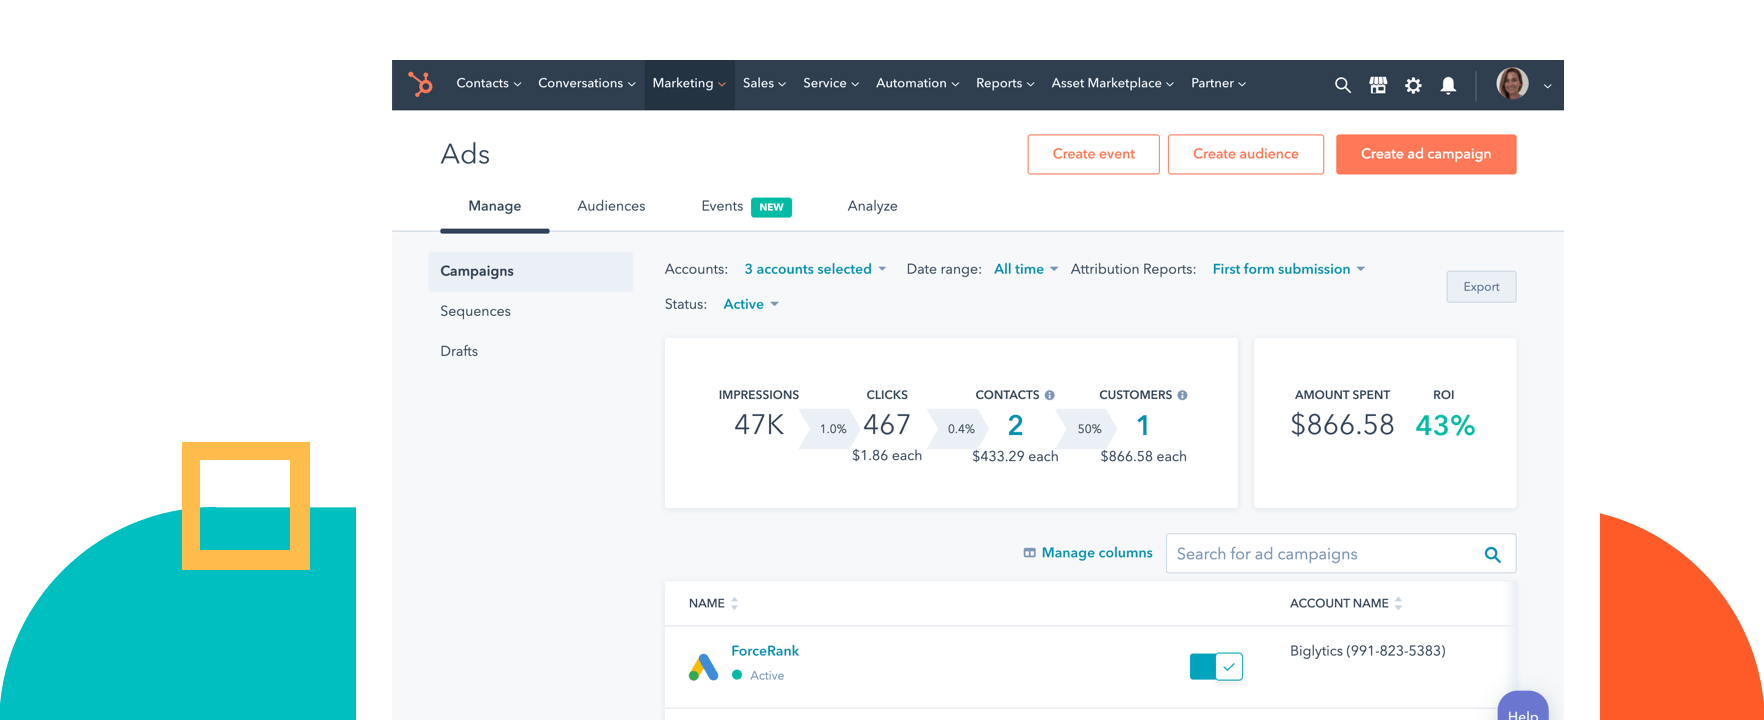The height and width of the screenshot is (720, 1764).
Task: Open the Active status dropdown
Action: tap(751, 304)
